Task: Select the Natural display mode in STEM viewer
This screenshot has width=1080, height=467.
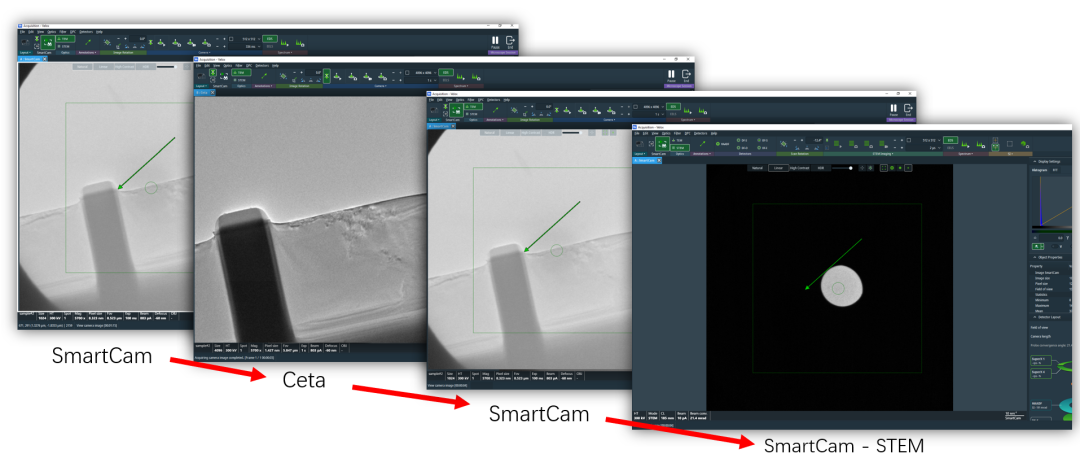Action: (x=759, y=168)
